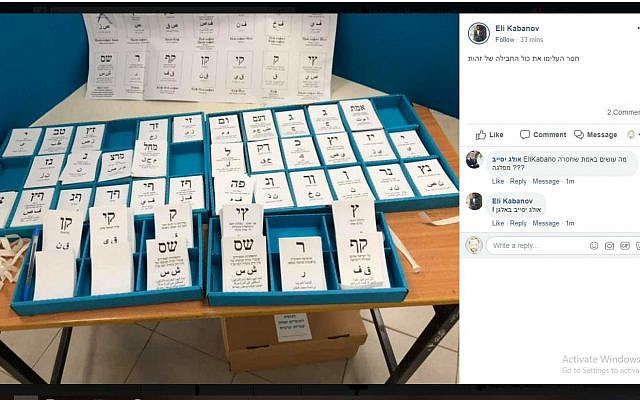Show the 2 Comments count

tap(623, 112)
